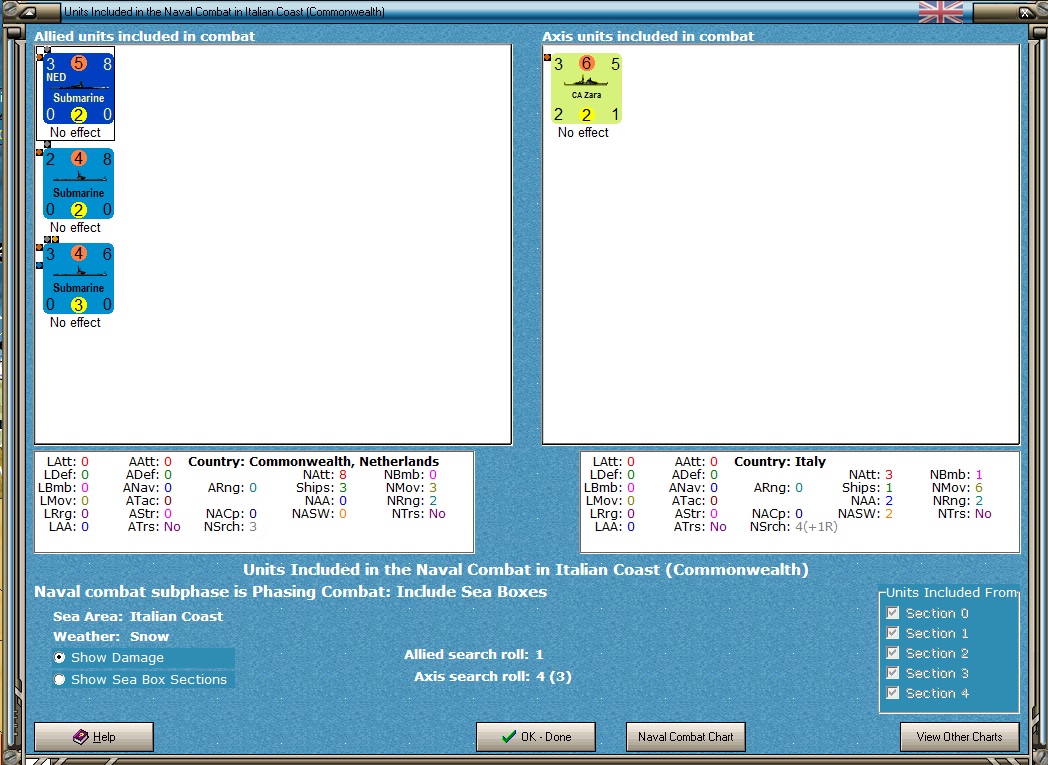Select the Submarine counter with values 2 4 8
This screenshot has height=765, width=1048.
pyautogui.click(x=78, y=184)
